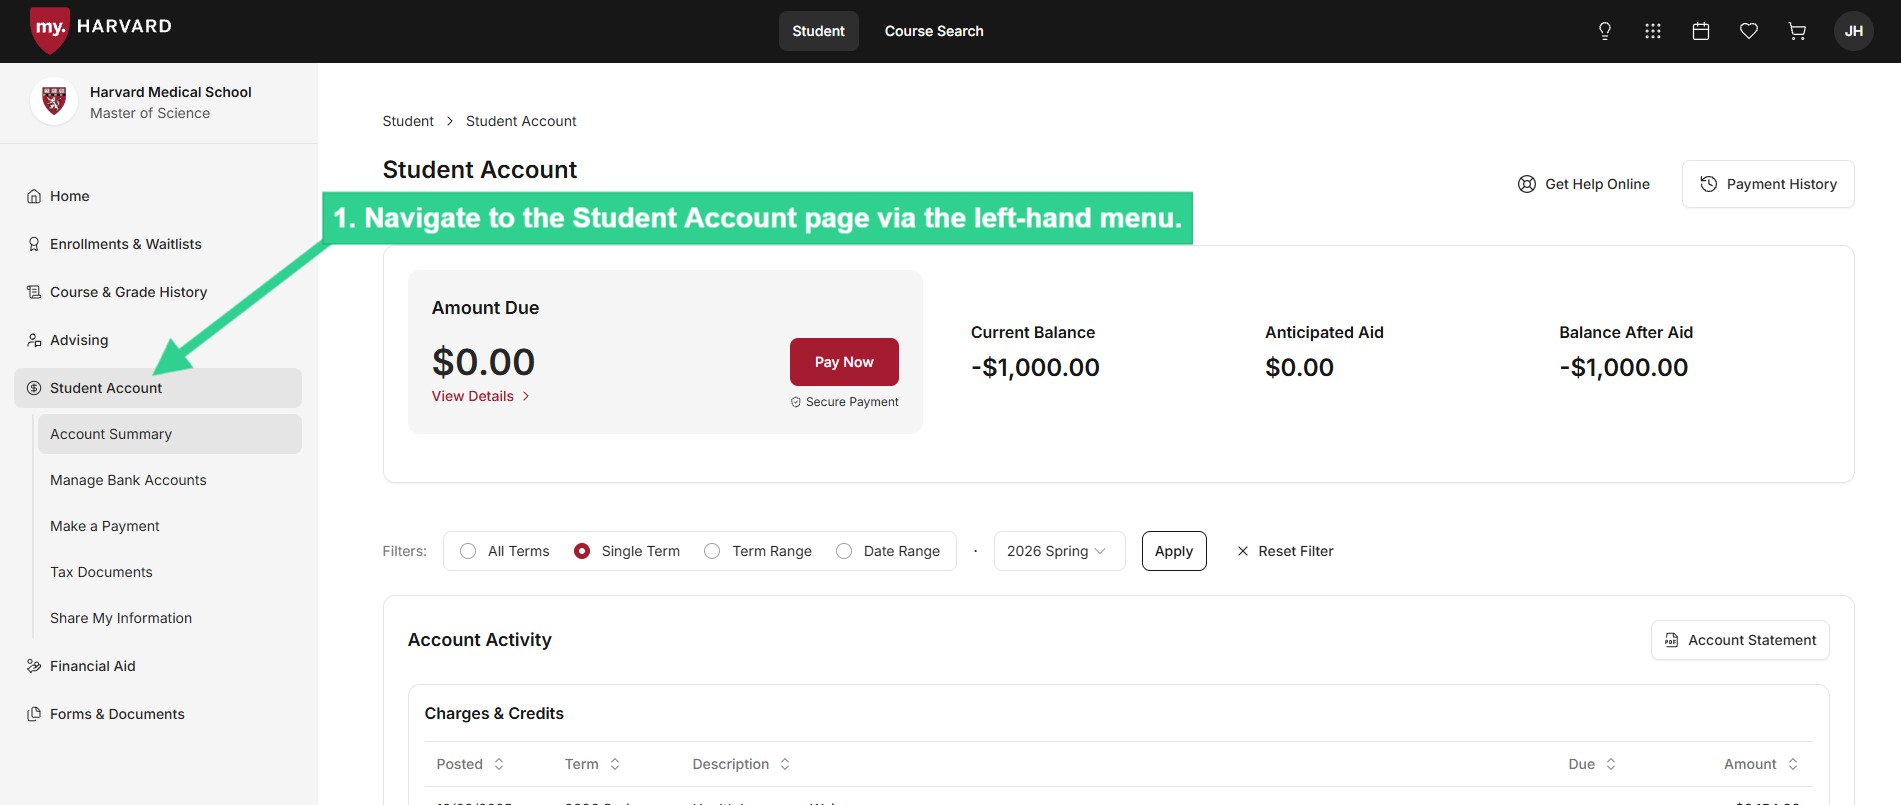Switch to the Course Search tab
Screen dimensions: 1901x805
click(x=934, y=31)
